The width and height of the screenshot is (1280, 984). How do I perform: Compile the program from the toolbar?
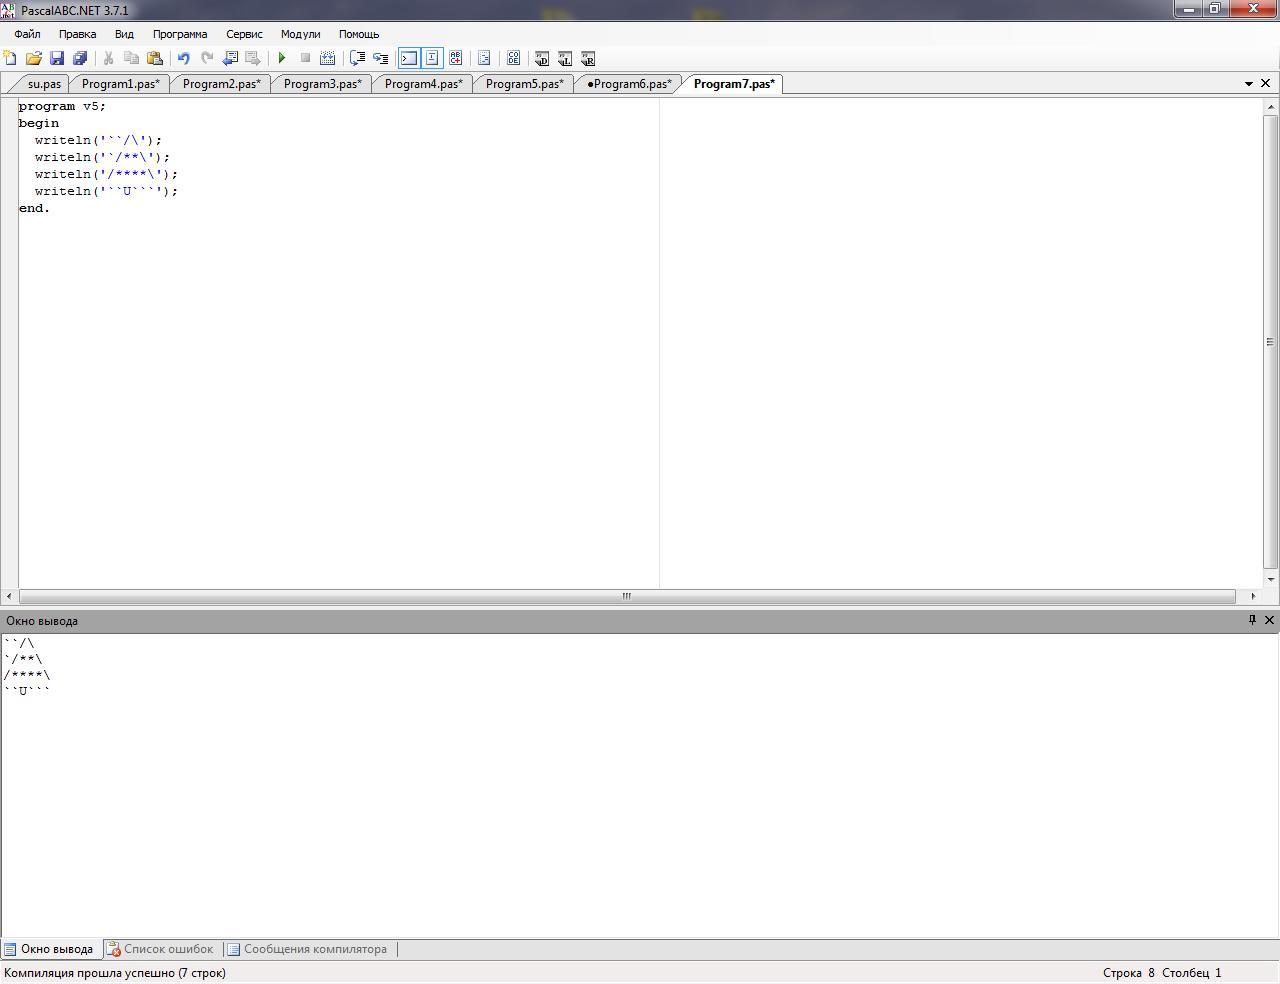[328, 58]
